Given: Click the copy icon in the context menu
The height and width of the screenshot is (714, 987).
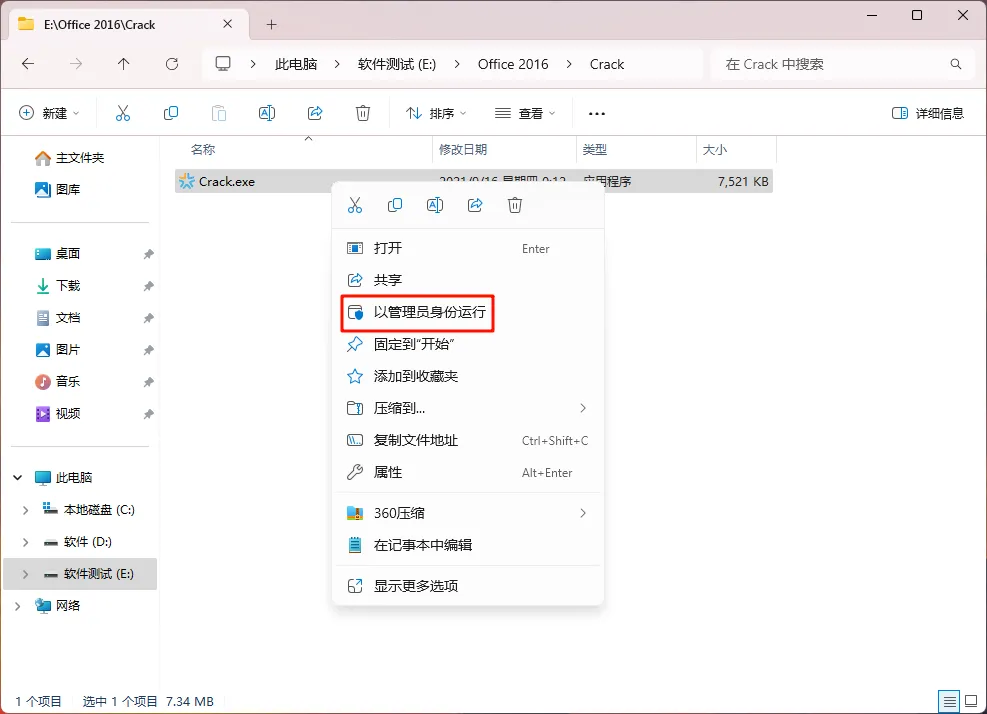Looking at the screenshot, I should 395,205.
